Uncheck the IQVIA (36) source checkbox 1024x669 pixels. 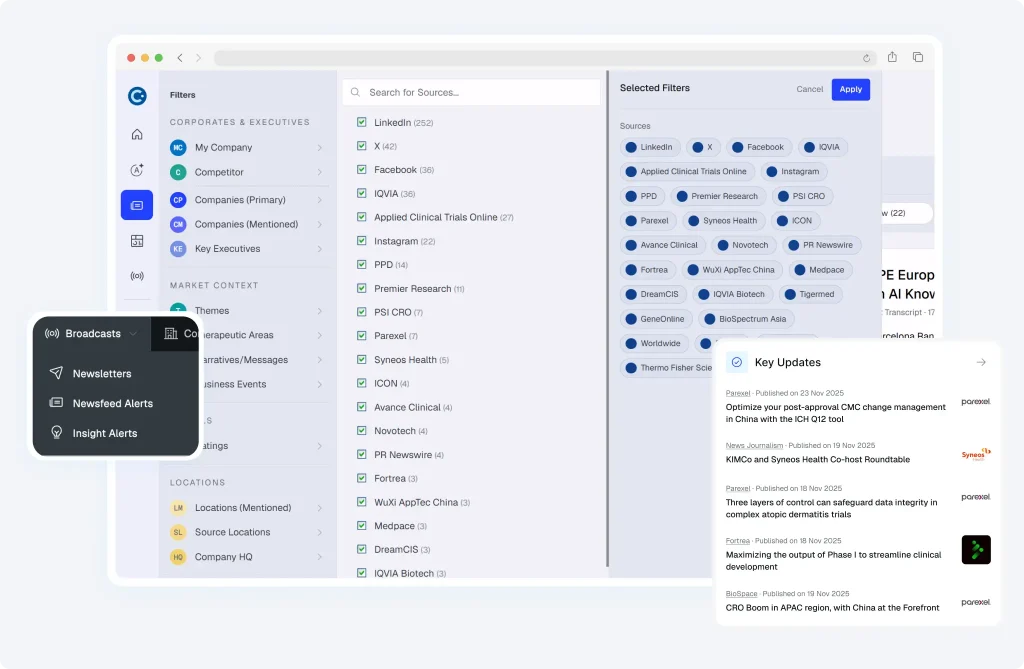click(362, 193)
